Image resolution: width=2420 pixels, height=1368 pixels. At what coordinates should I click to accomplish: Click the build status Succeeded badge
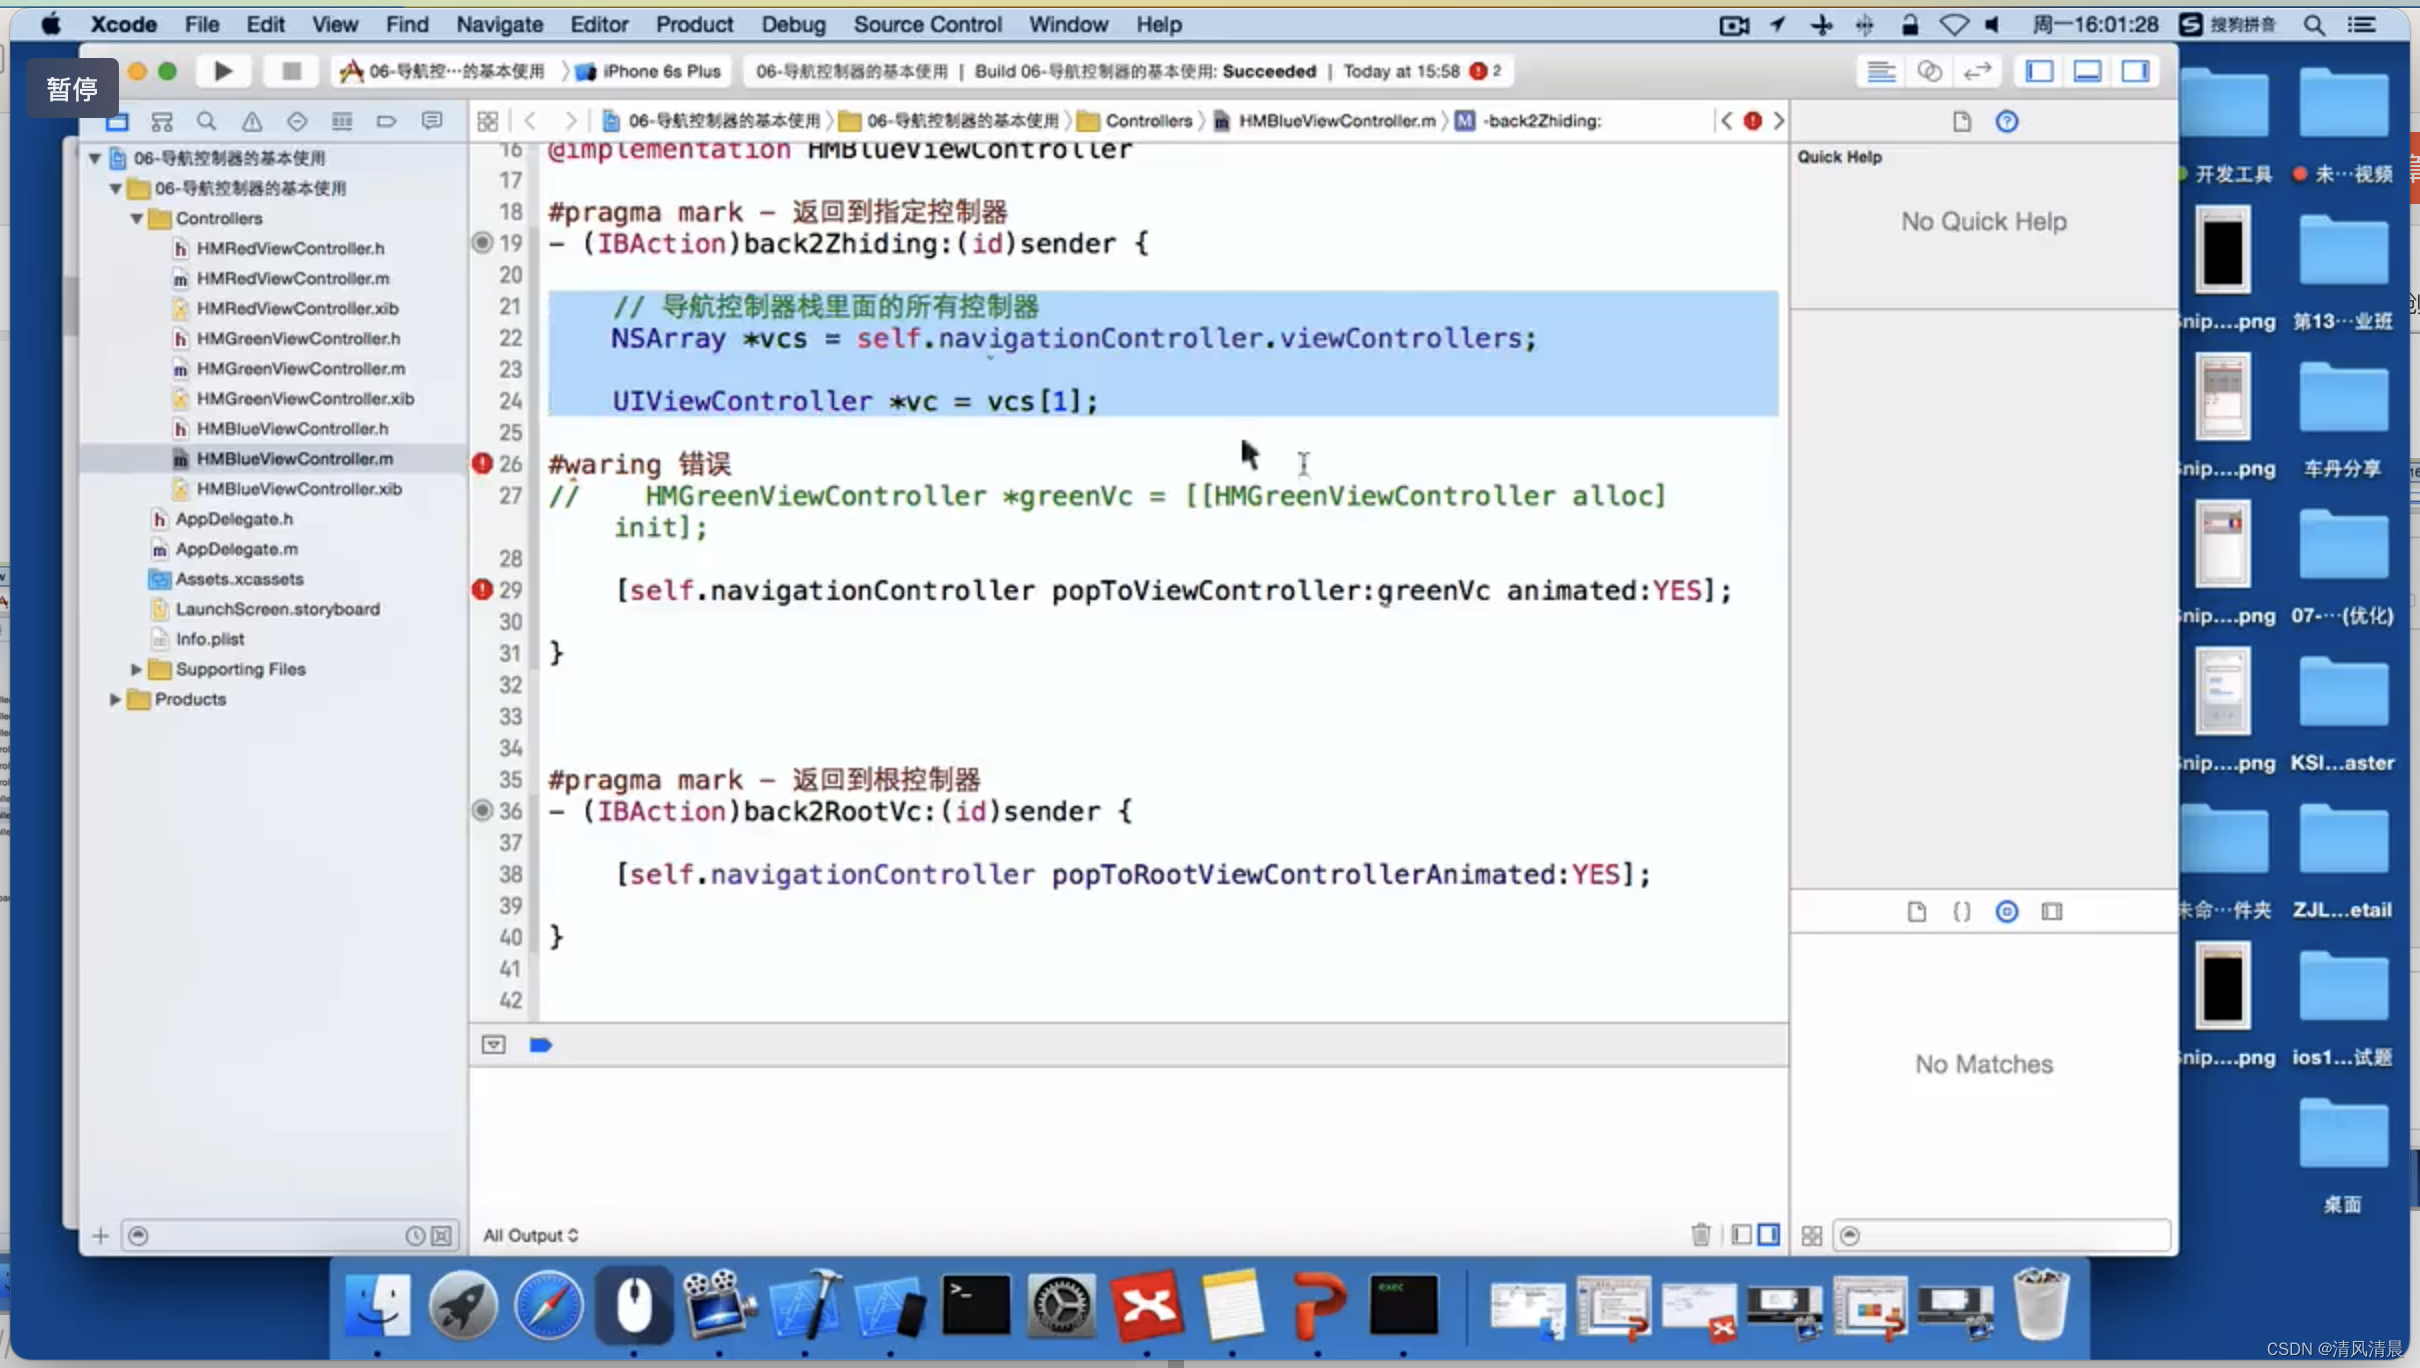point(1268,71)
